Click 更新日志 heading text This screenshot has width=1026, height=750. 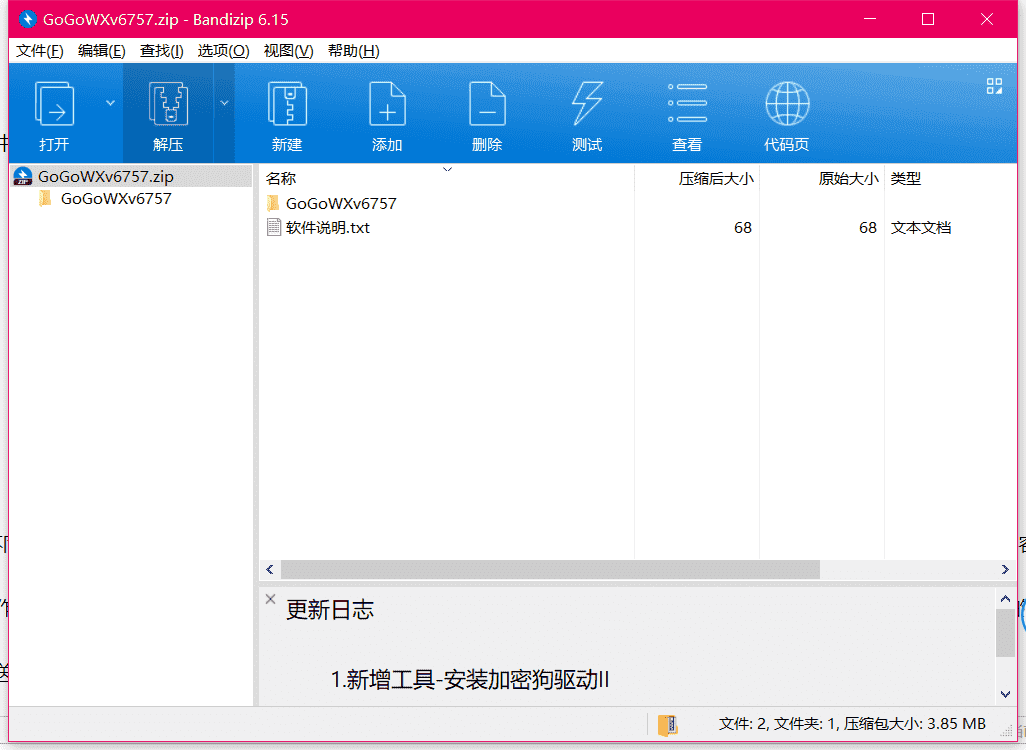tap(330, 610)
